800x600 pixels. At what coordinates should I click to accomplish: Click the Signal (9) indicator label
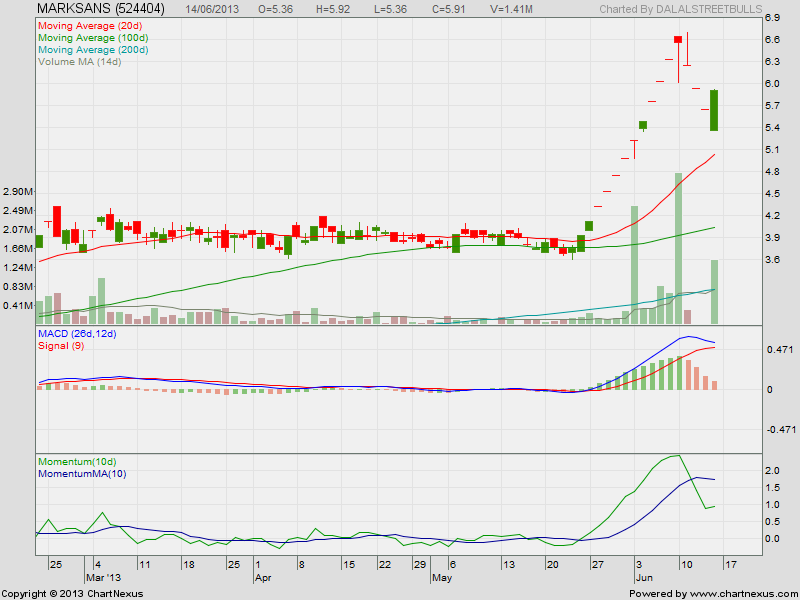click(61, 345)
